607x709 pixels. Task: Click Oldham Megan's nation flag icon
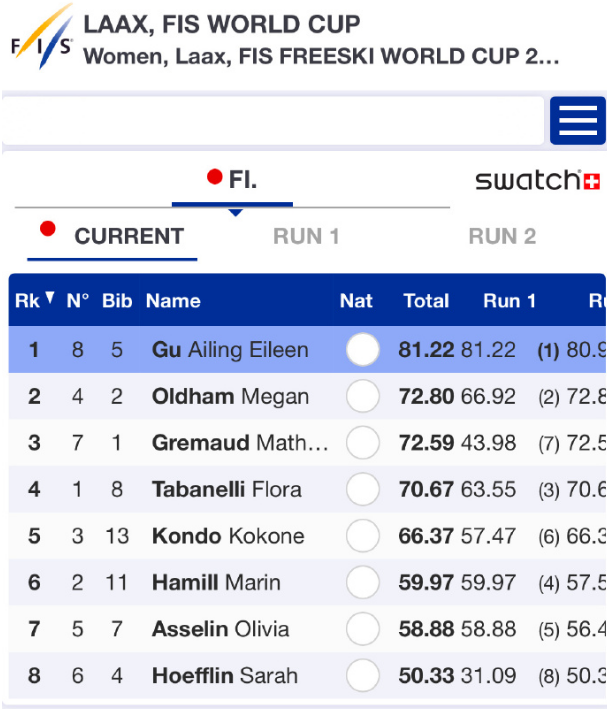362,397
